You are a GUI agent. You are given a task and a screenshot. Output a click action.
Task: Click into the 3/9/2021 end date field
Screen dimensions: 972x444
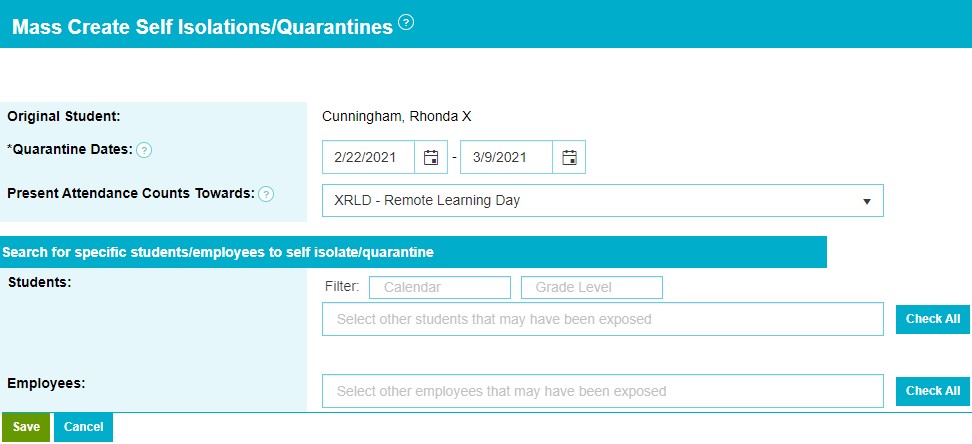(506, 157)
